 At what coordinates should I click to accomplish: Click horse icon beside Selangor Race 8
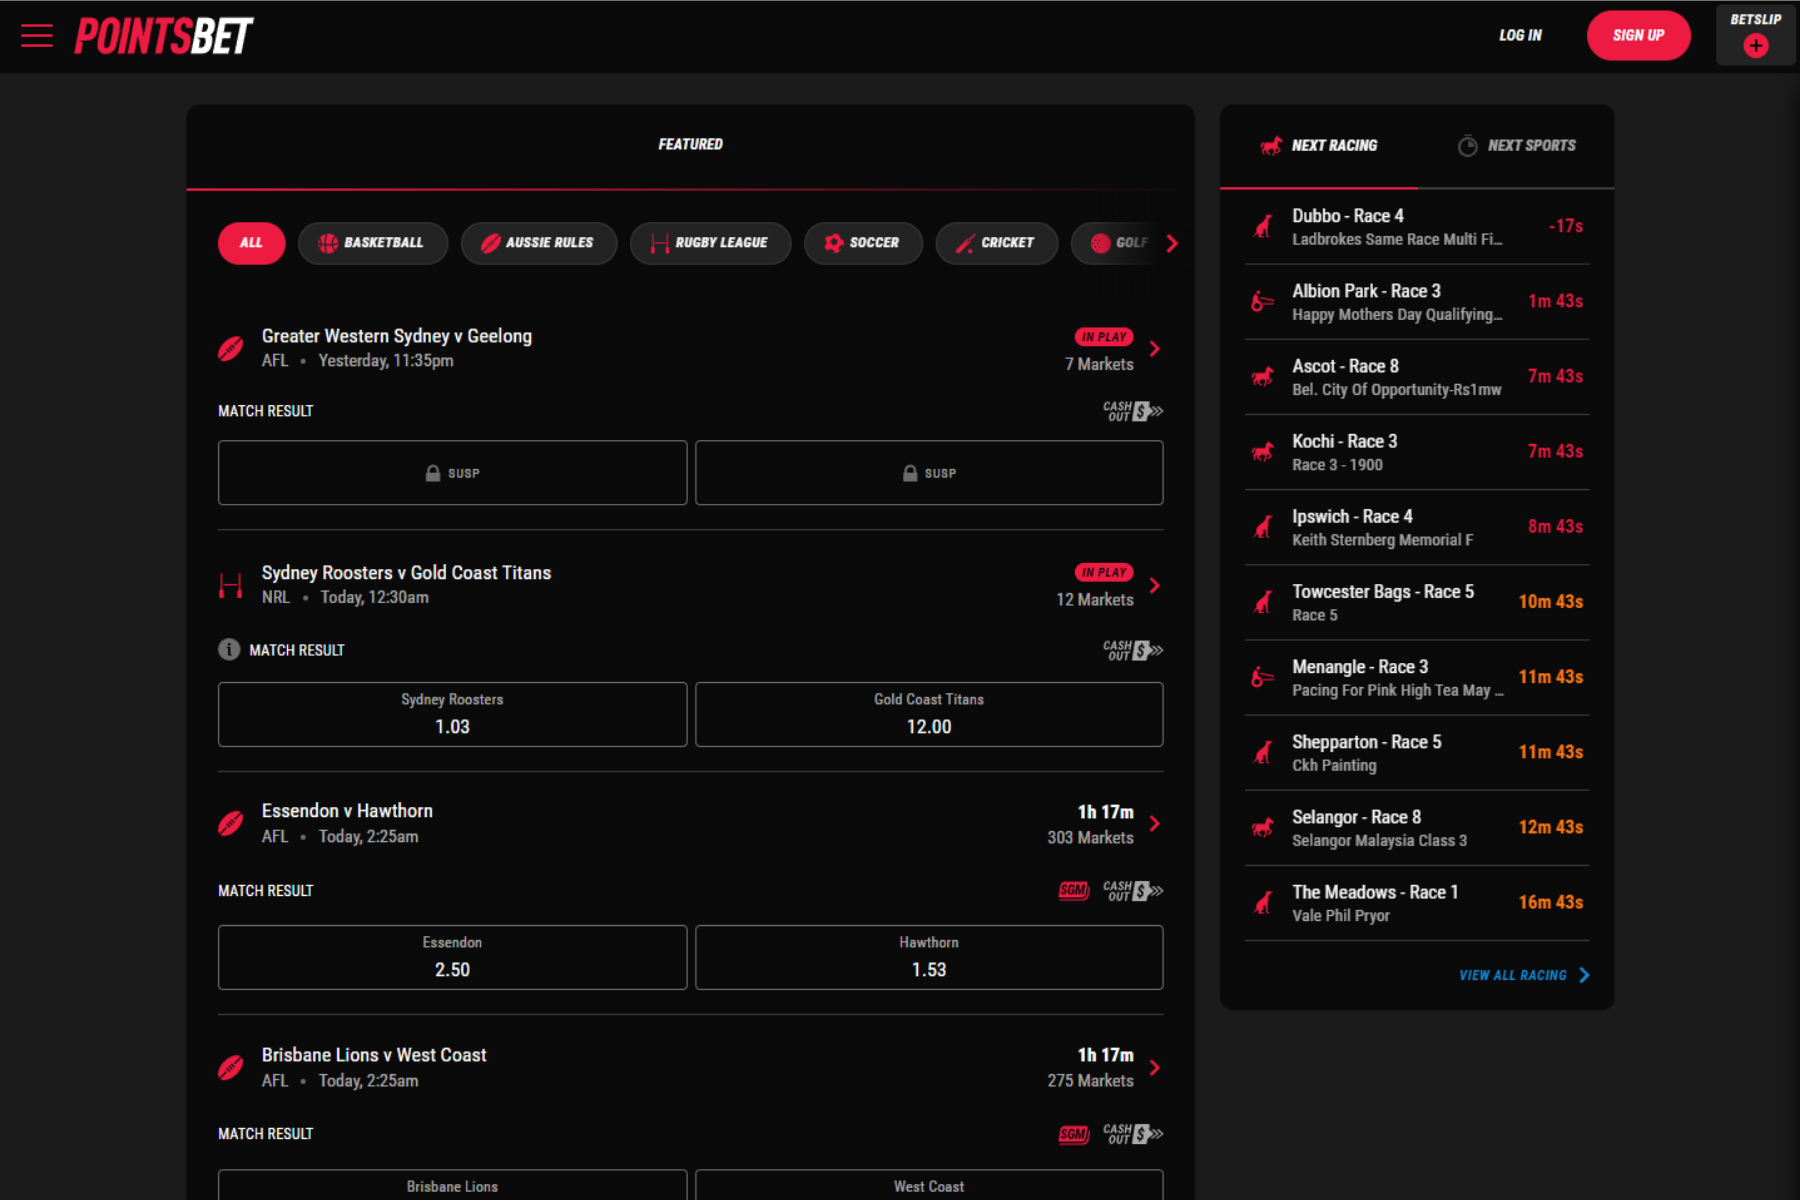[x=1263, y=827]
